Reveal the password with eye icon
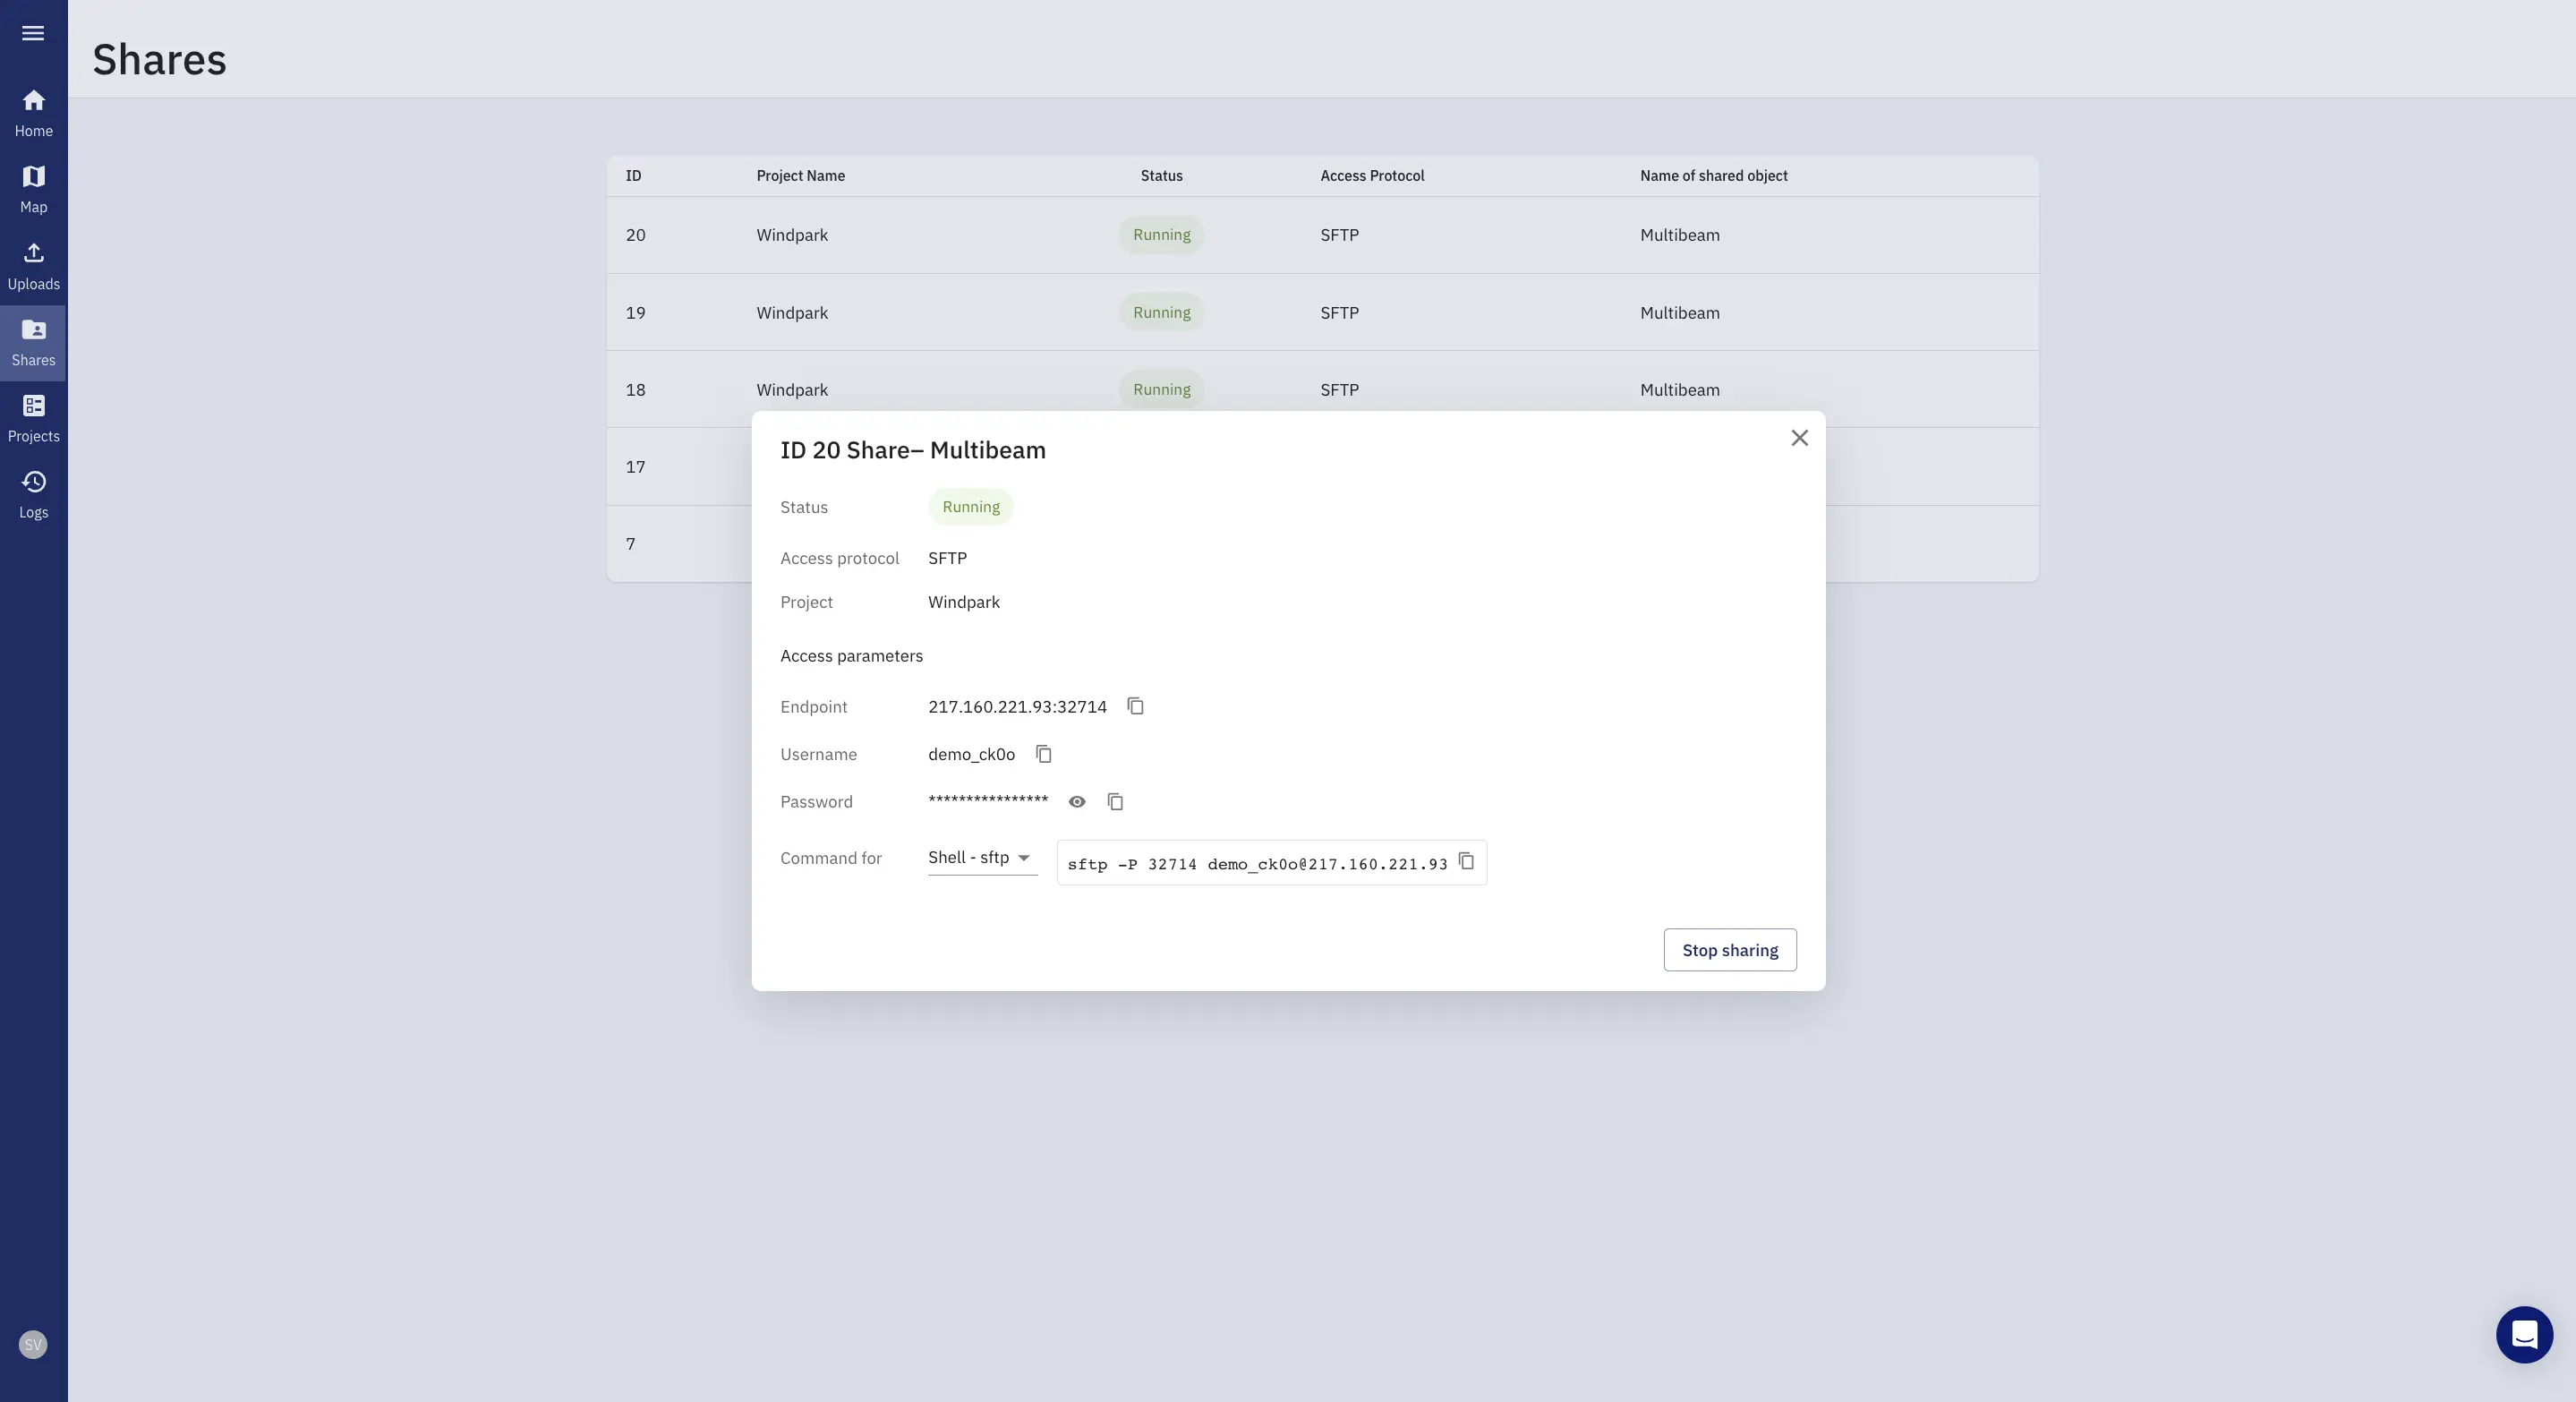Screen dimensions: 2576x1402 (1077, 802)
